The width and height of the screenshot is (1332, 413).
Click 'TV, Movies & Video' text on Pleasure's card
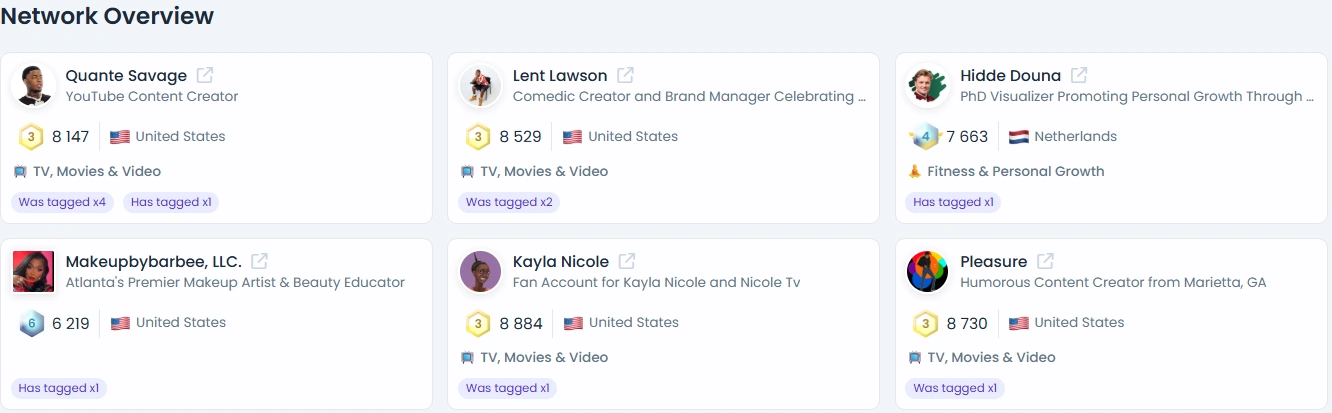pos(991,358)
